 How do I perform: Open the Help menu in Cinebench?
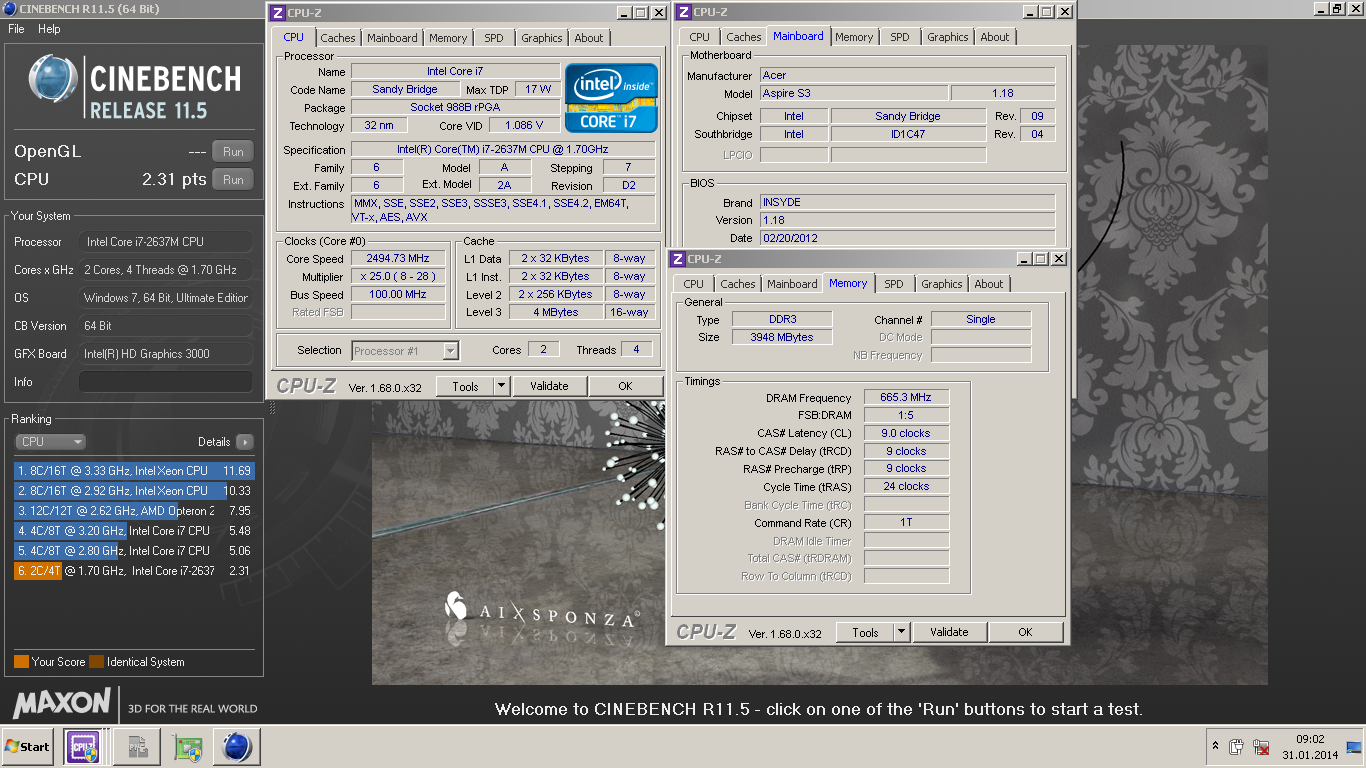coord(49,29)
